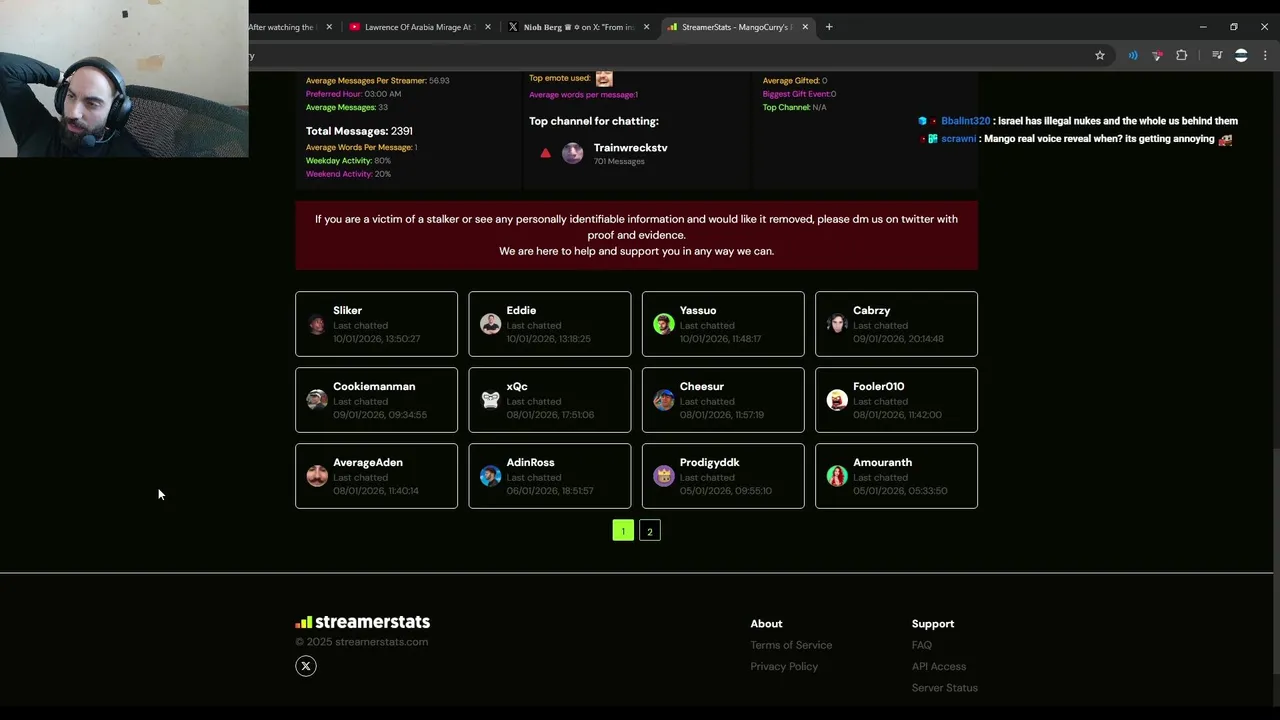The width and height of the screenshot is (1280, 720).
Task: Open the Cabrzy streamer card
Action: (x=896, y=324)
